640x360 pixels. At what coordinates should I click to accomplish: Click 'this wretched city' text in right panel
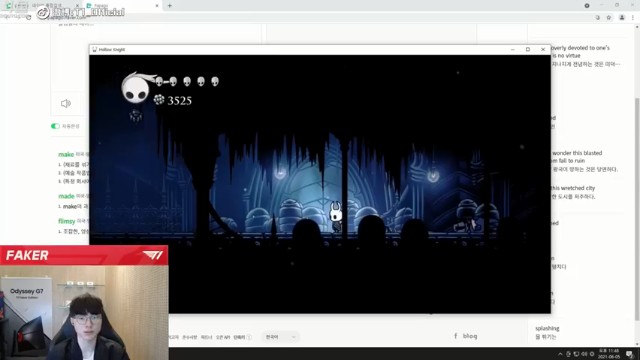point(573,188)
